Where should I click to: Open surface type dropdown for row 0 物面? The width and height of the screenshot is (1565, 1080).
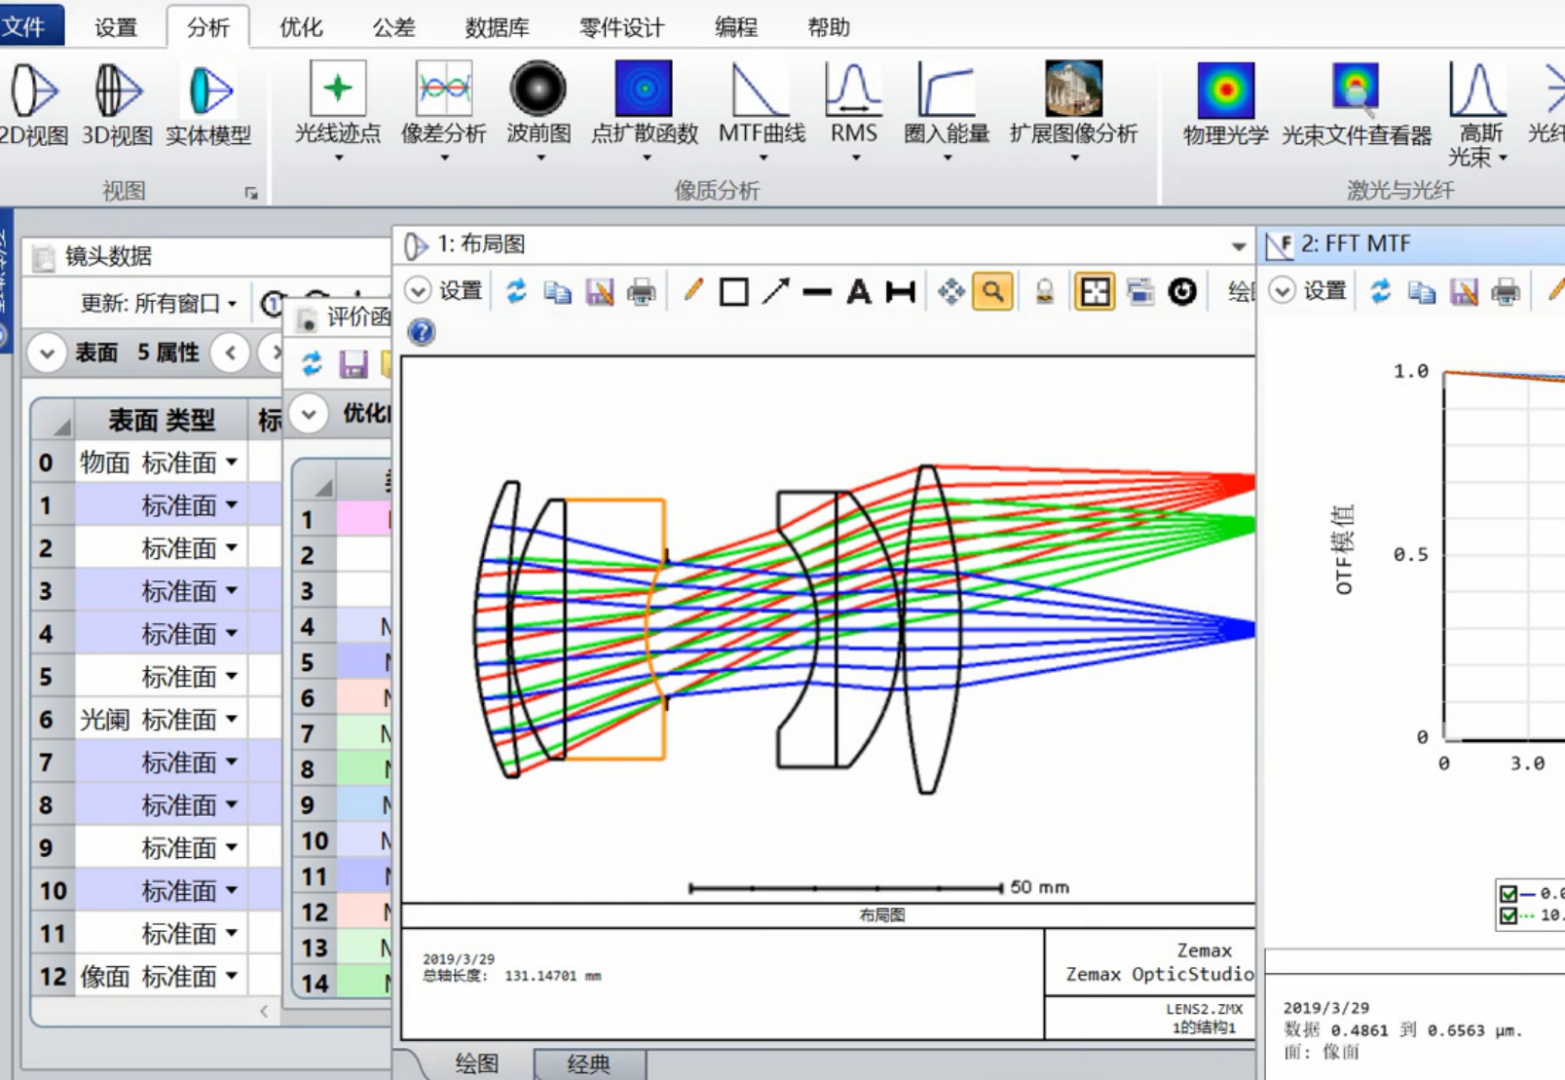pos(232,462)
